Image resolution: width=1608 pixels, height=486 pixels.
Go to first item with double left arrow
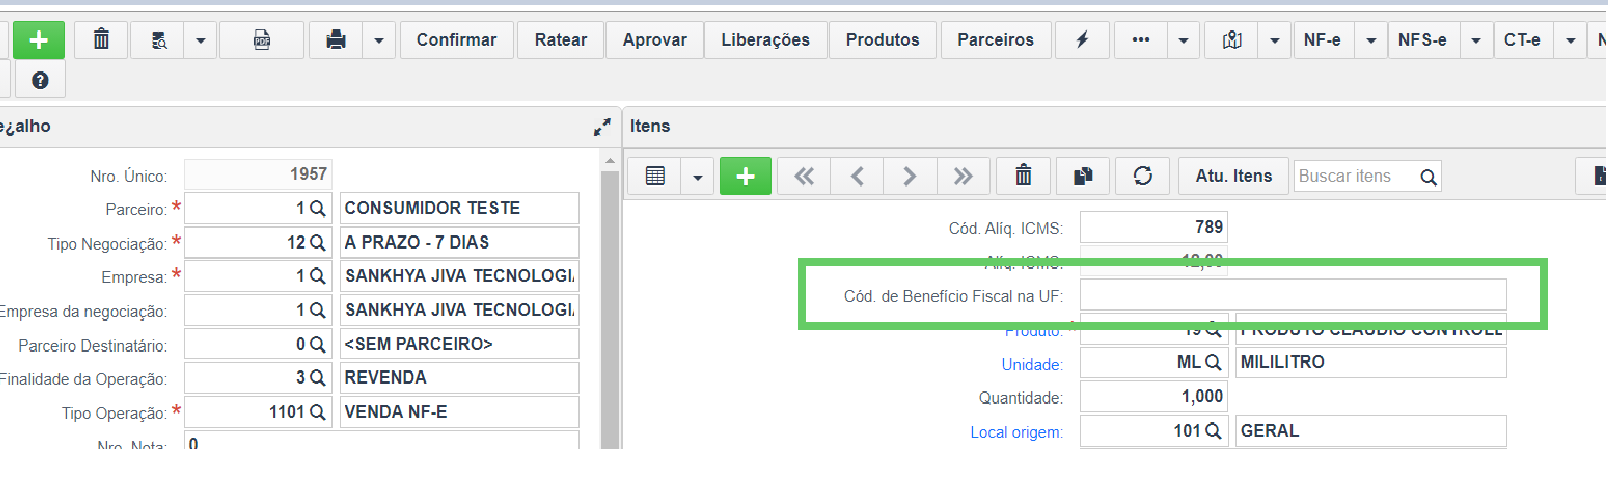coord(804,176)
